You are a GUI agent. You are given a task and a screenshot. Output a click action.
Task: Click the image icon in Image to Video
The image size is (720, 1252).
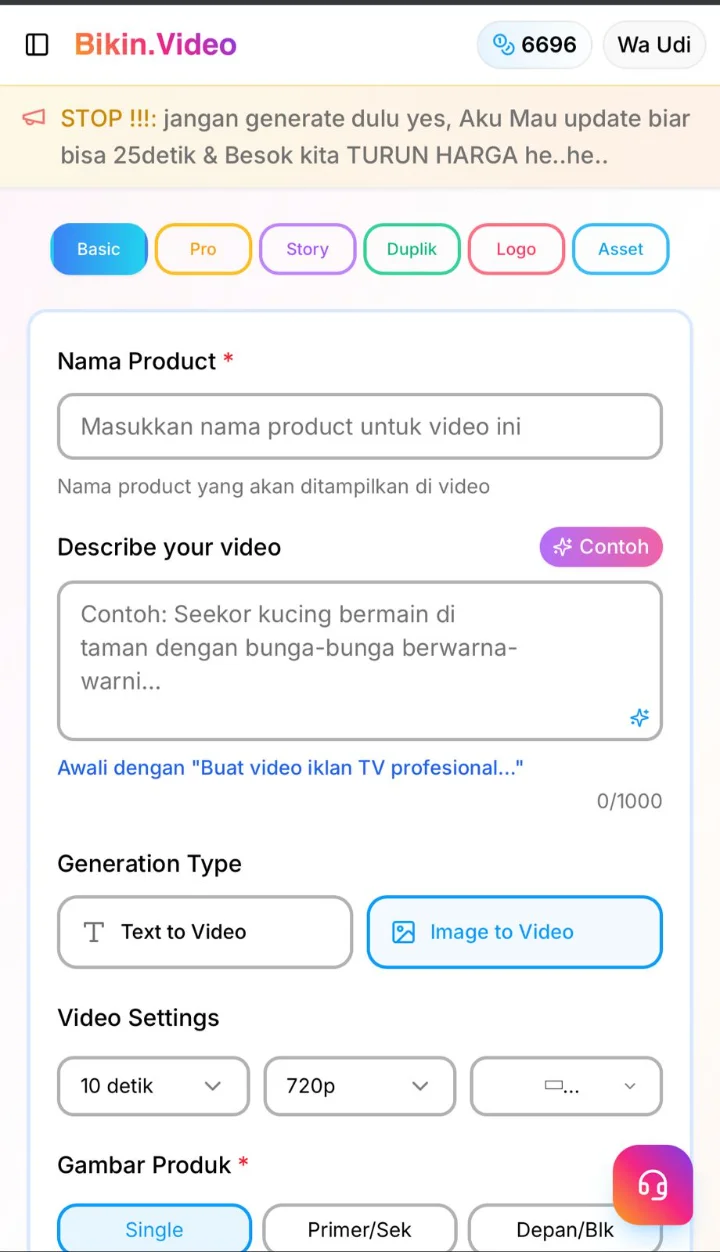point(403,932)
